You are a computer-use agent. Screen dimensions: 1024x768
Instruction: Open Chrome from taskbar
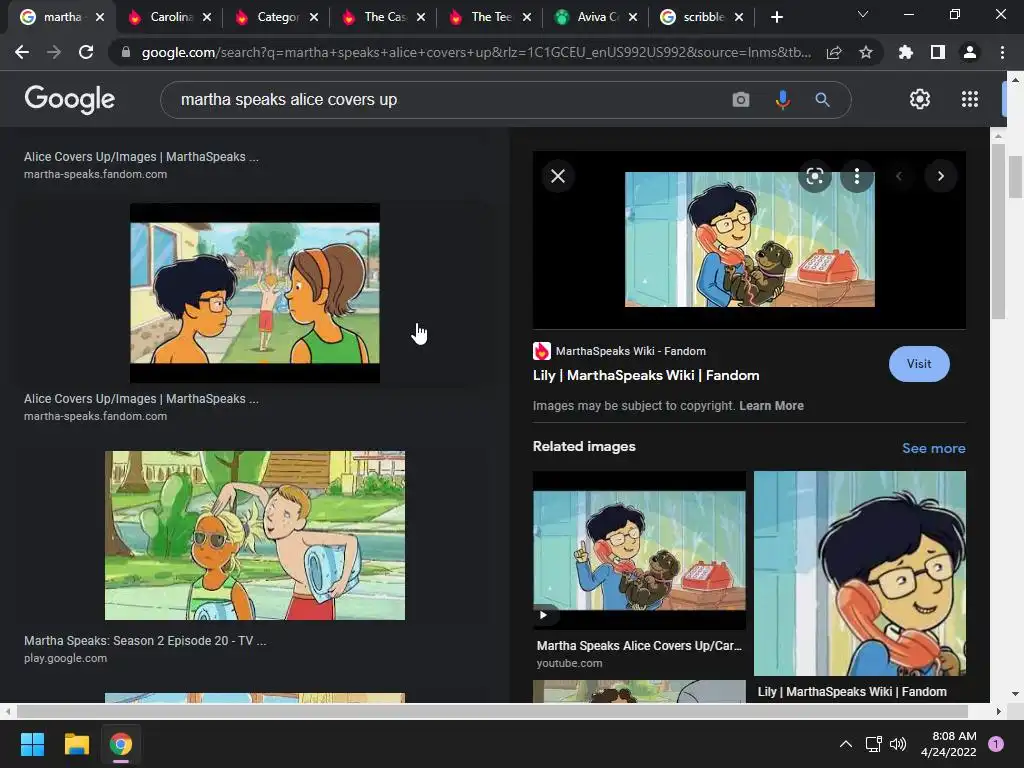[121, 744]
